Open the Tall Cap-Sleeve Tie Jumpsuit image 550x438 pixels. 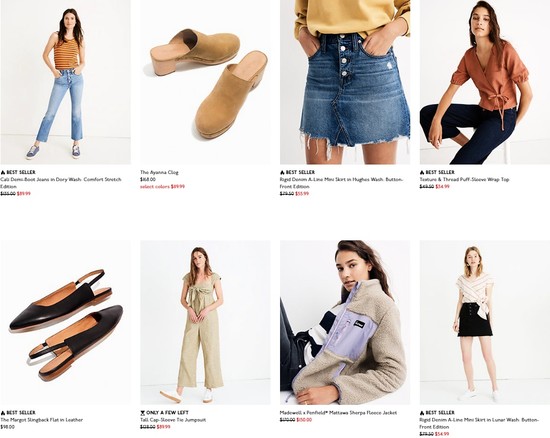pyautogui.click(x=205, y=322)
